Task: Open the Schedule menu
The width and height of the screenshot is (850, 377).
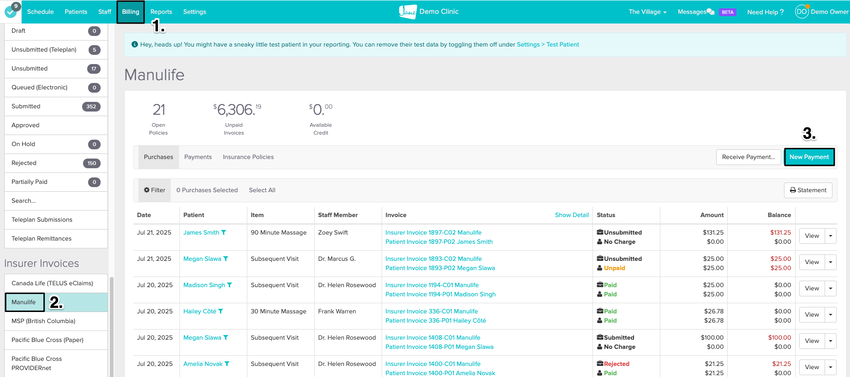Action: [40, 11]
